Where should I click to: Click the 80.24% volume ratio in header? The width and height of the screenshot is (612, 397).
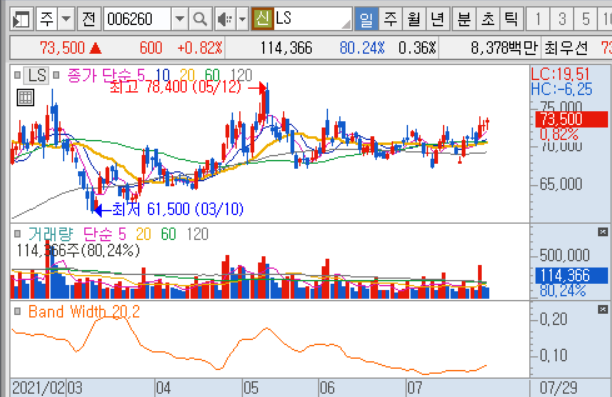coord(362,48)
